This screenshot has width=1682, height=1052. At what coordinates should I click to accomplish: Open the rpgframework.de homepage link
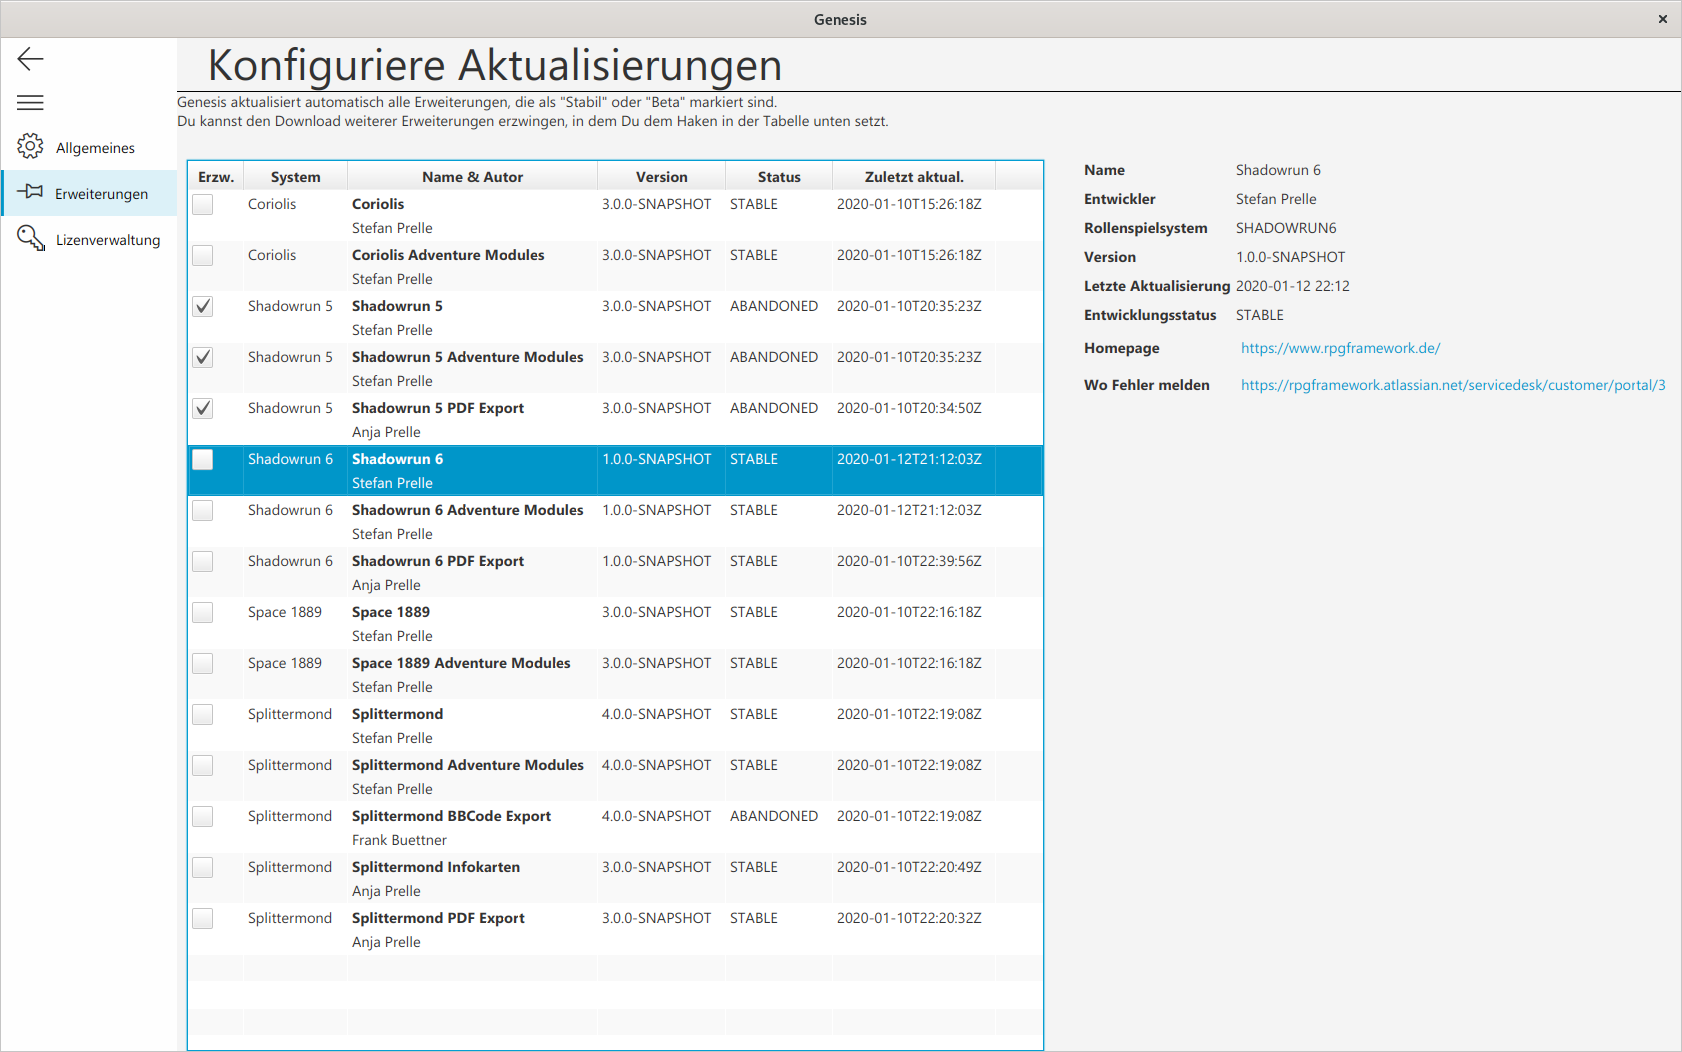(1340, 348)
